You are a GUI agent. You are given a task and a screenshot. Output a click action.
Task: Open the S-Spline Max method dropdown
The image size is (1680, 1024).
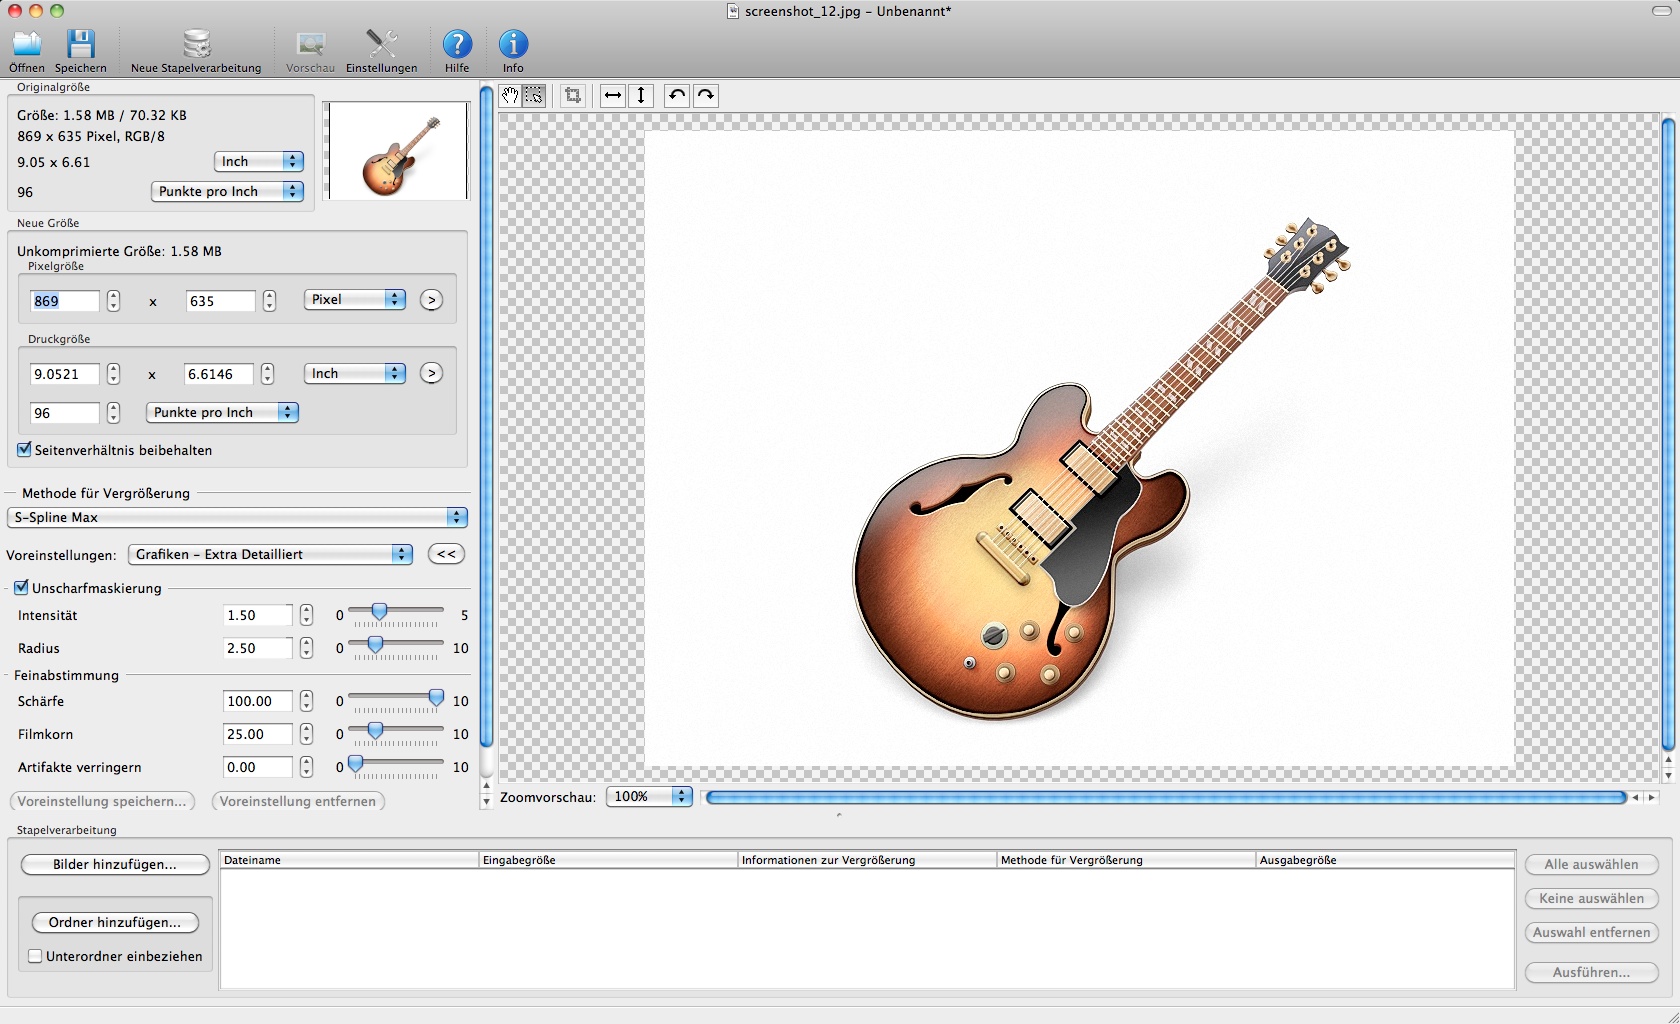(x=236, y=518)
